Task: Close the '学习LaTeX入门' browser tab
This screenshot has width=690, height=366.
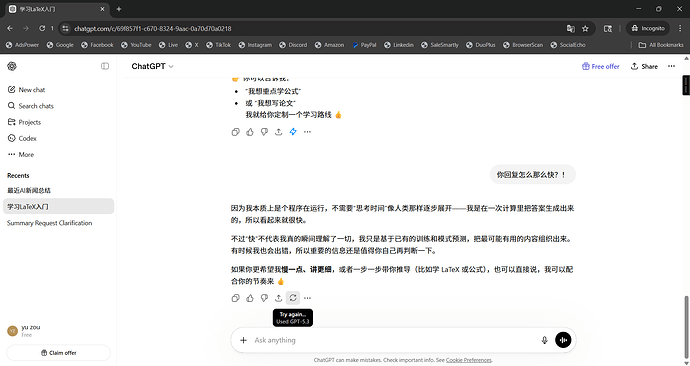Action: click(103, 9)
